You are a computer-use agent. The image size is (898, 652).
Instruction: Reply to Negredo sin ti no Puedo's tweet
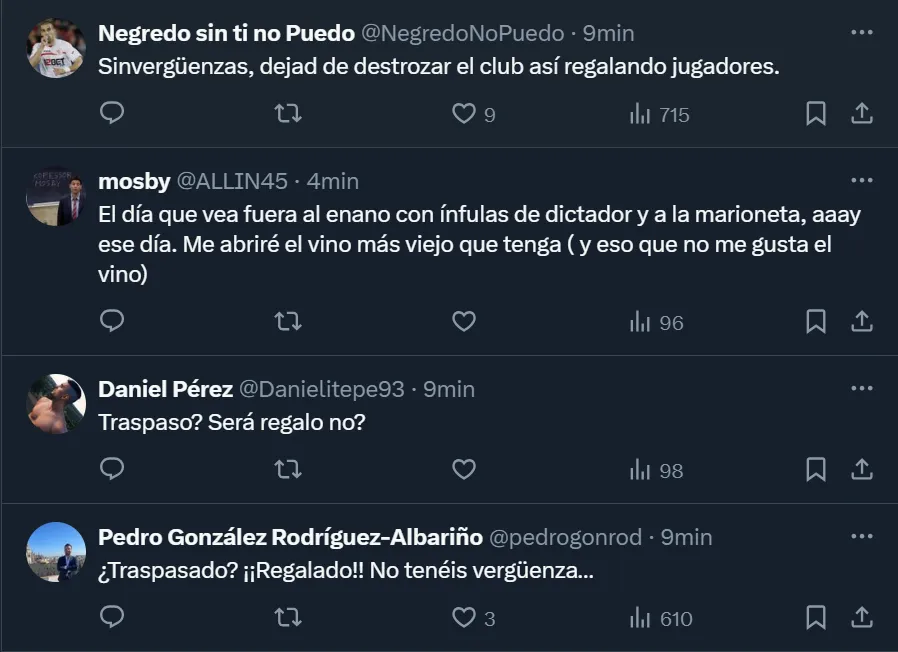113,114
